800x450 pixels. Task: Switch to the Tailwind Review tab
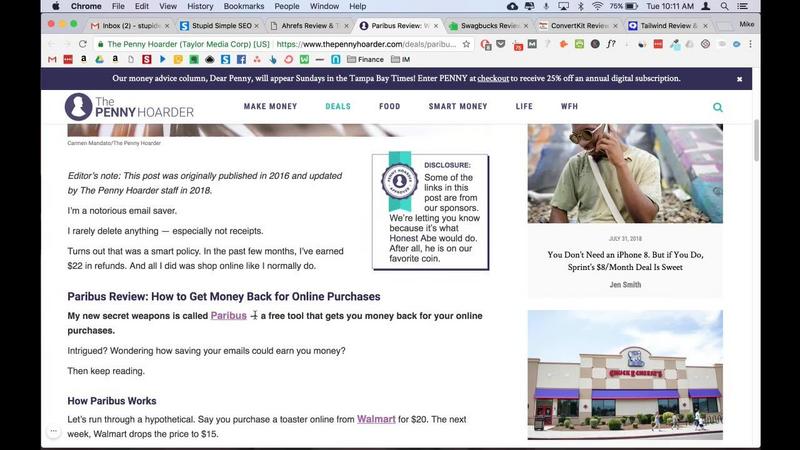tap(668, 26)
